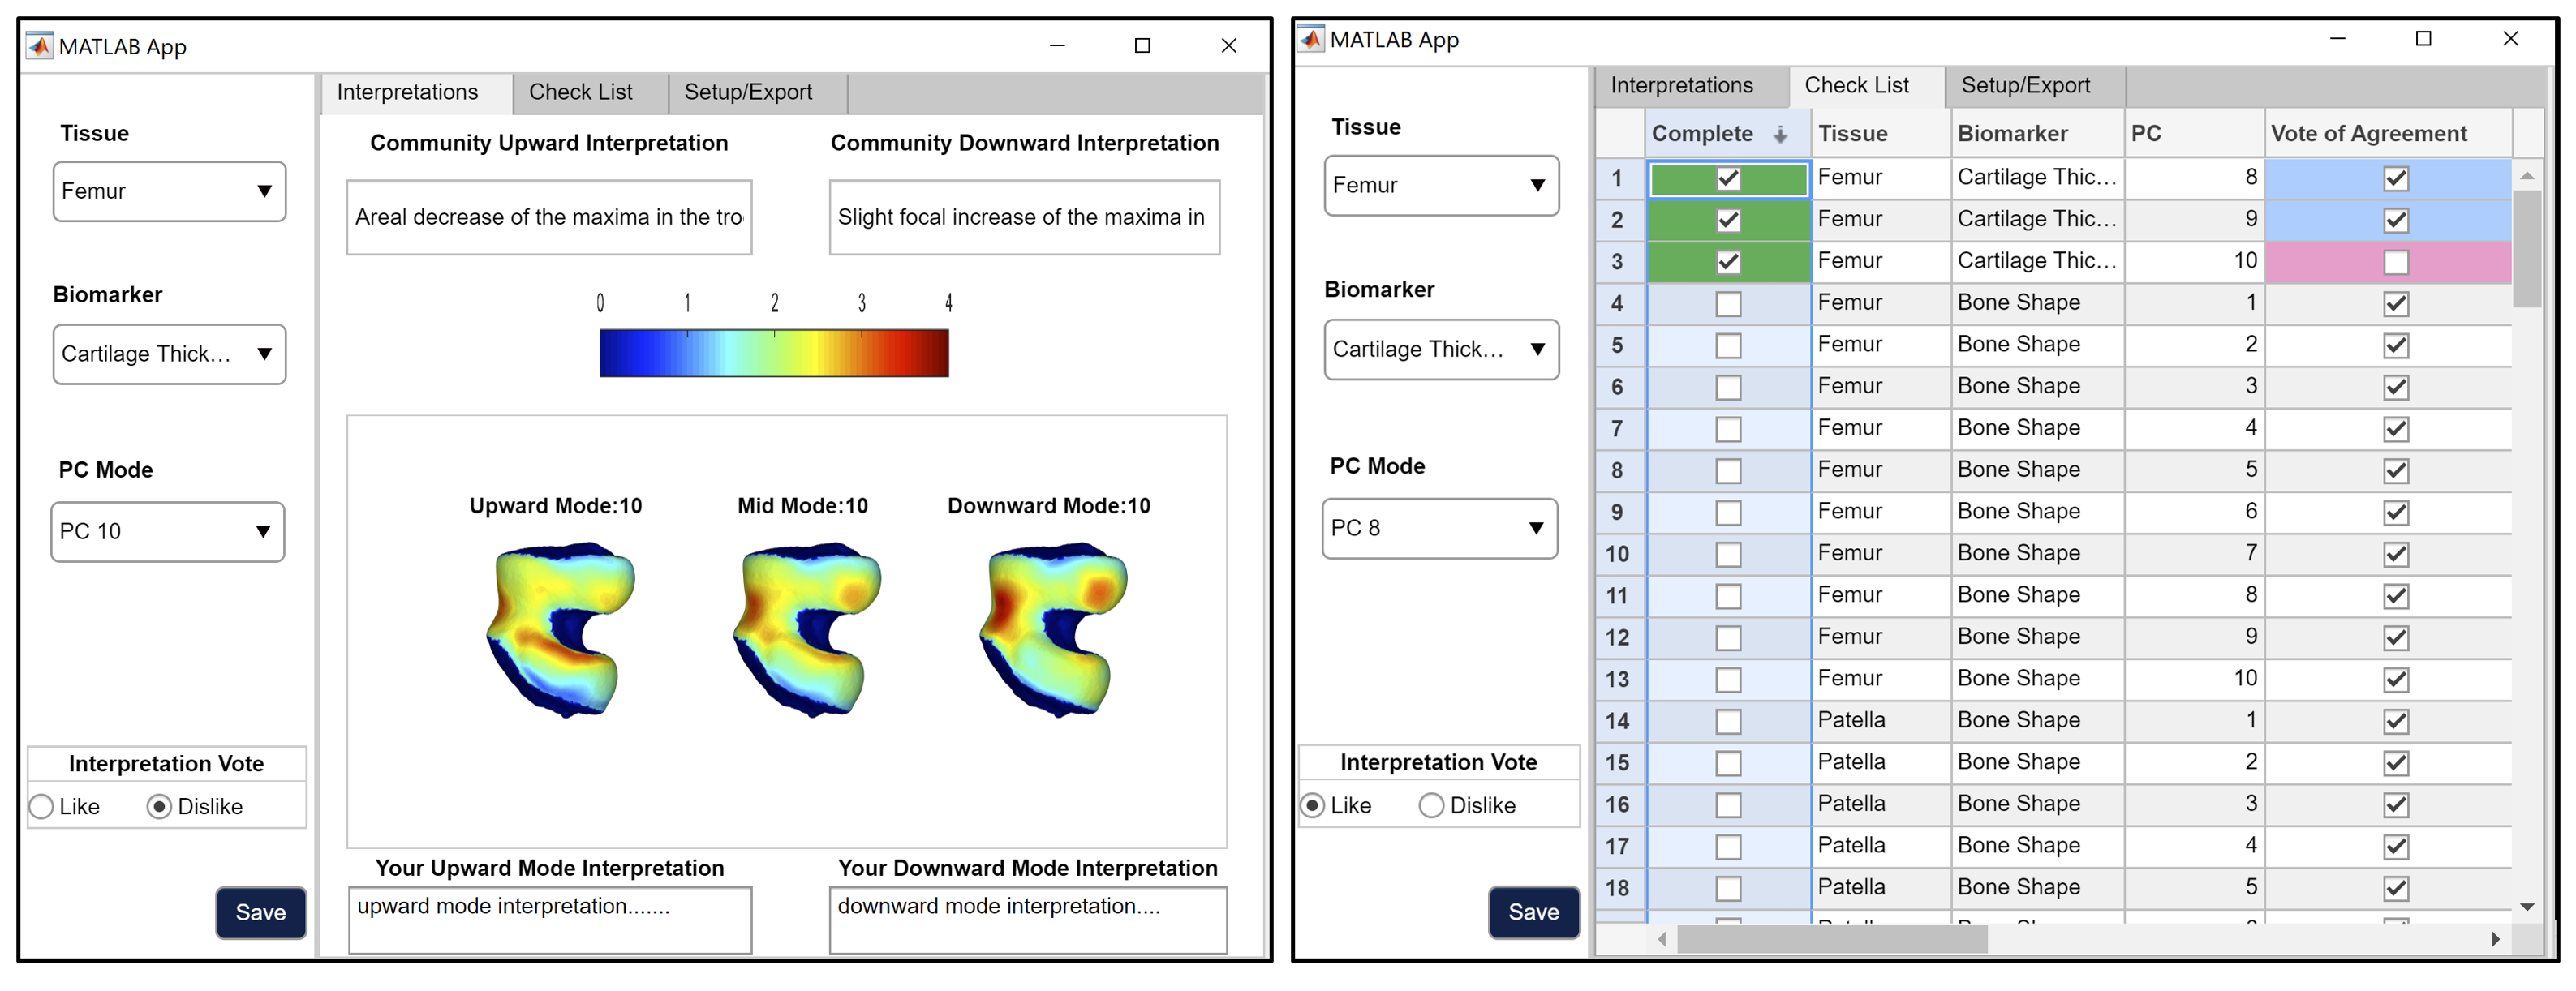The image size is (2576, 991).
Task: Click horizontal scrollbar right arrow
Action: pyautogui.click(x=2495, y=939)
